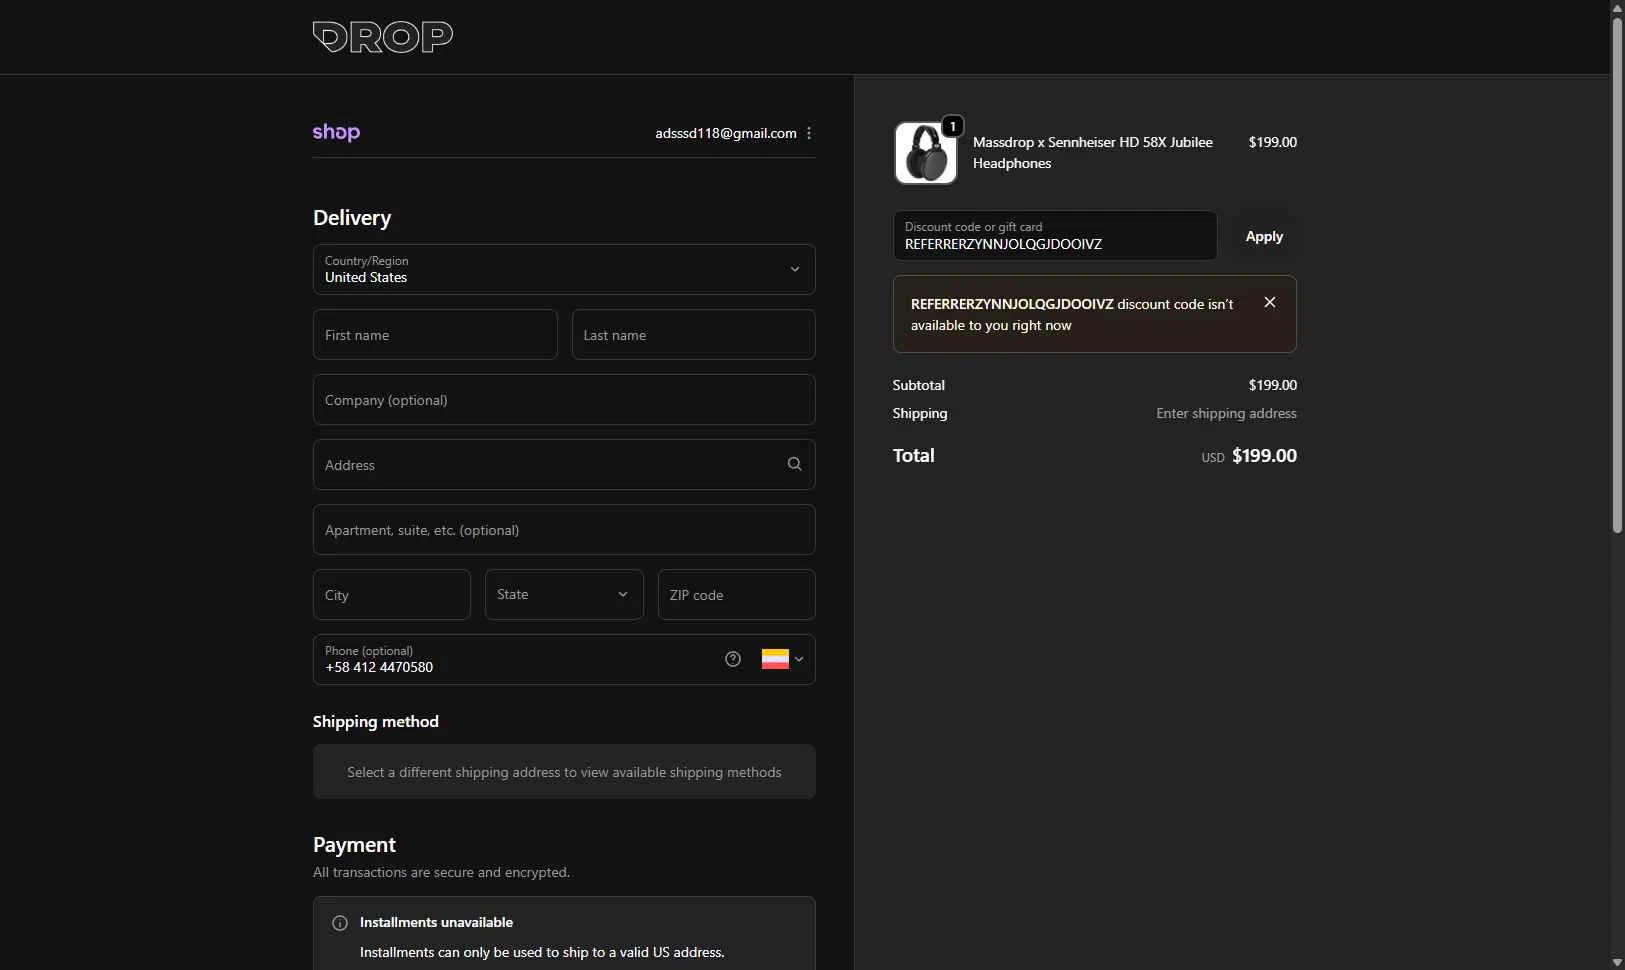Click into the City field
The image size is (1625, 970).
pos(391,595)
